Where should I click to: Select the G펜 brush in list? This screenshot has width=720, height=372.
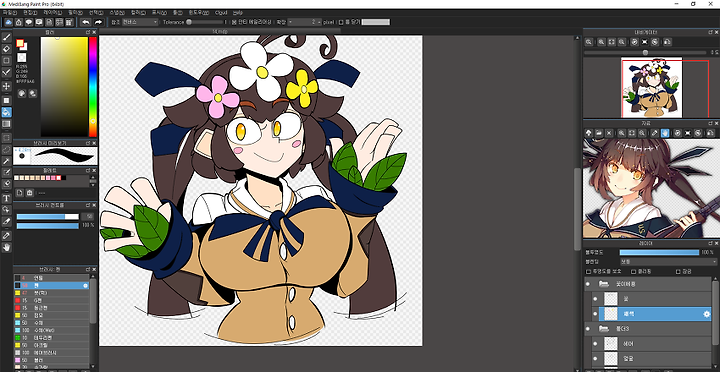click(52, 300)
